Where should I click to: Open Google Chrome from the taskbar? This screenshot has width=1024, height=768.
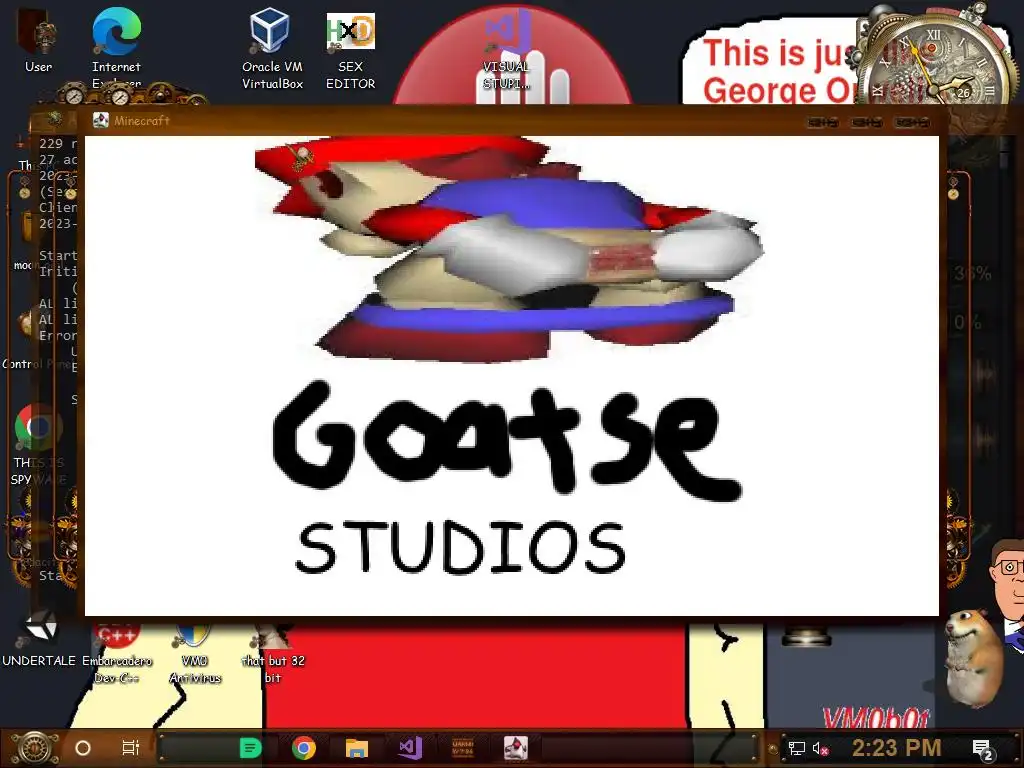click(304, 748)
